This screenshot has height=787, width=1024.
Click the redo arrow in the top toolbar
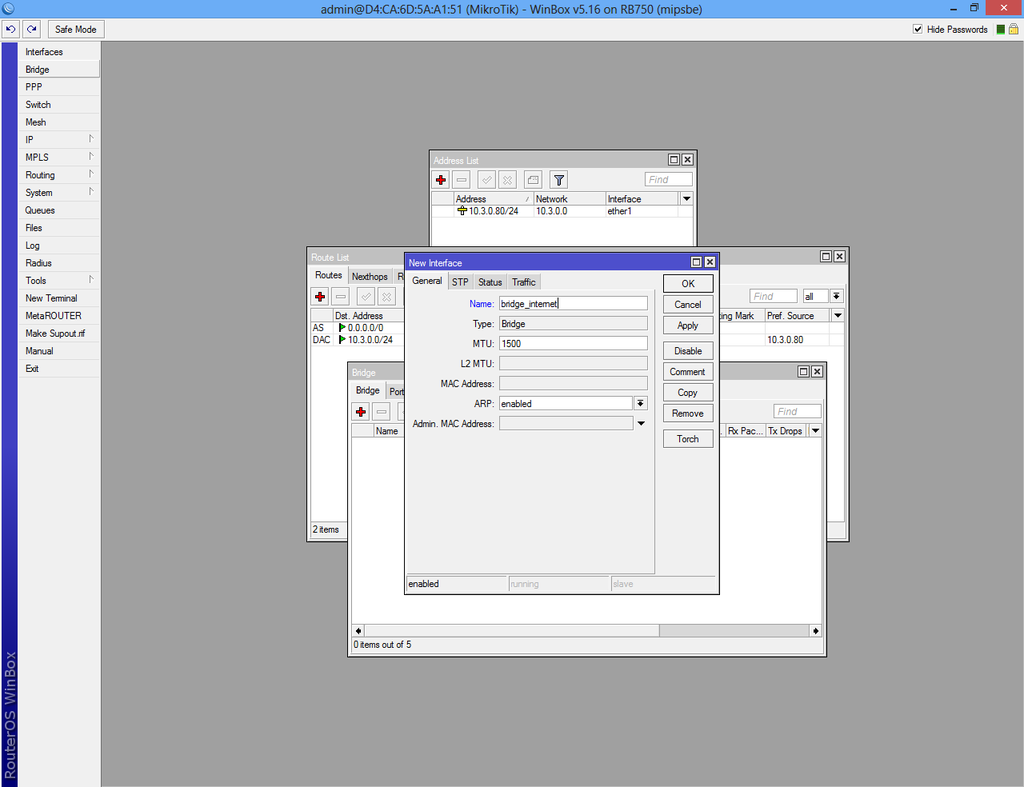click(31, 29)
